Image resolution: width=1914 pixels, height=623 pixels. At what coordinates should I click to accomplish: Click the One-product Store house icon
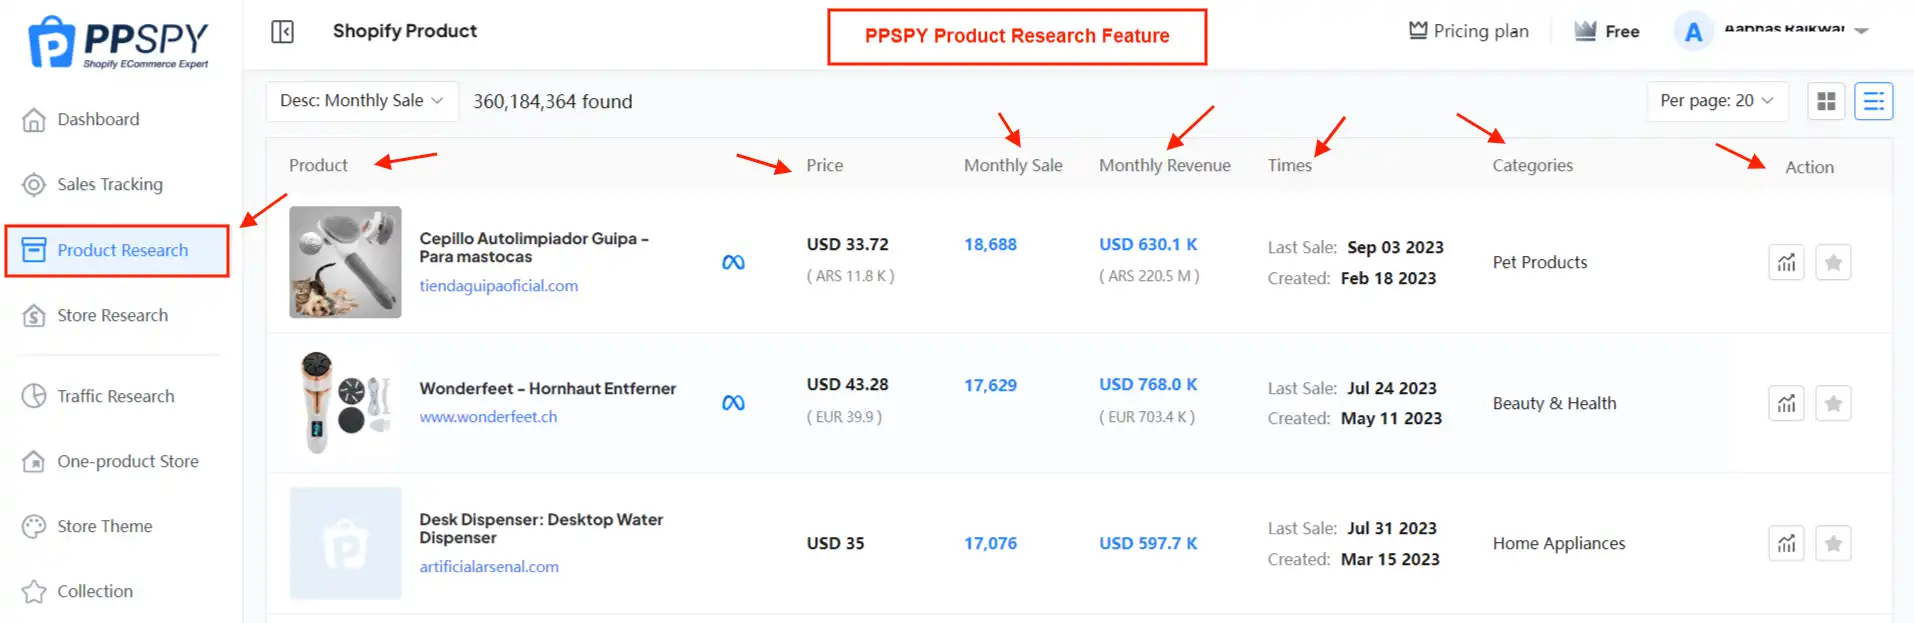(x=34, y=462)
